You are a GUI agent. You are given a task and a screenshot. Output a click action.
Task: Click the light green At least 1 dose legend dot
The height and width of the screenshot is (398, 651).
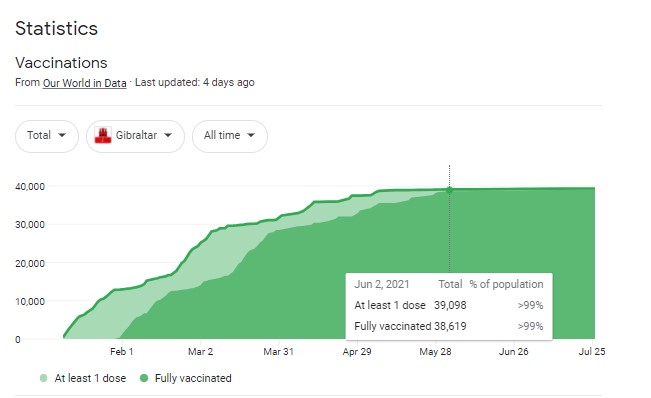[x=44, y=378]
